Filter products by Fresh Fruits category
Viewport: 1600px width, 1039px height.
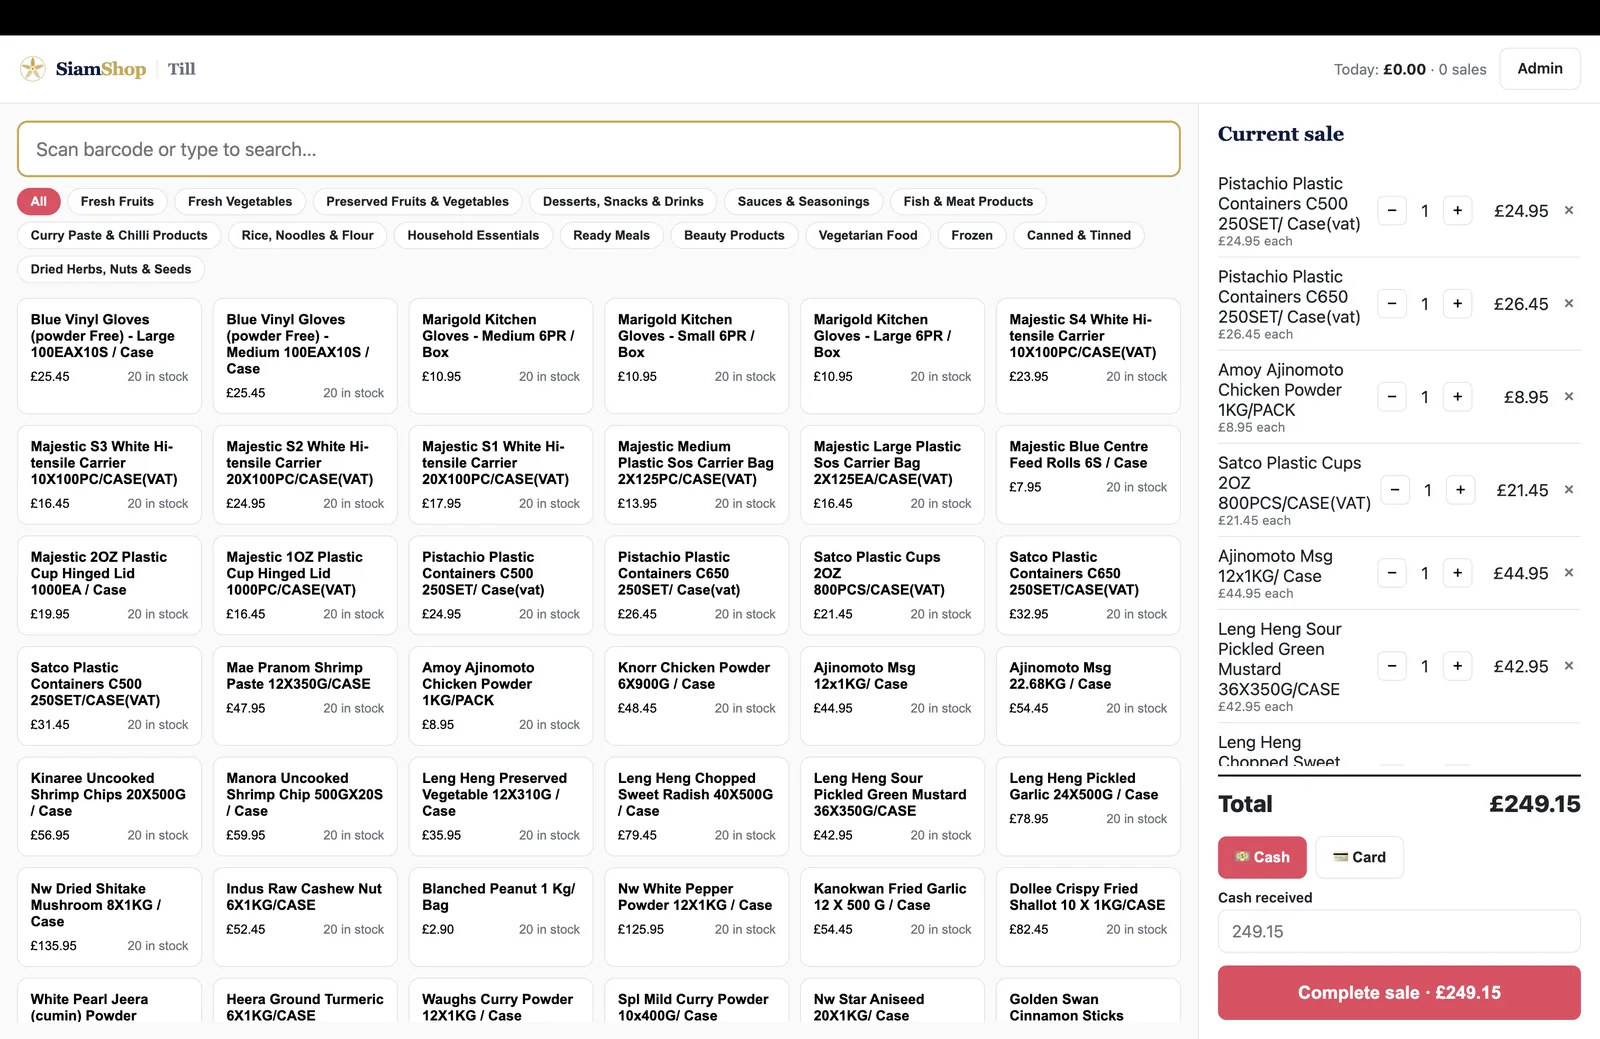117,201
